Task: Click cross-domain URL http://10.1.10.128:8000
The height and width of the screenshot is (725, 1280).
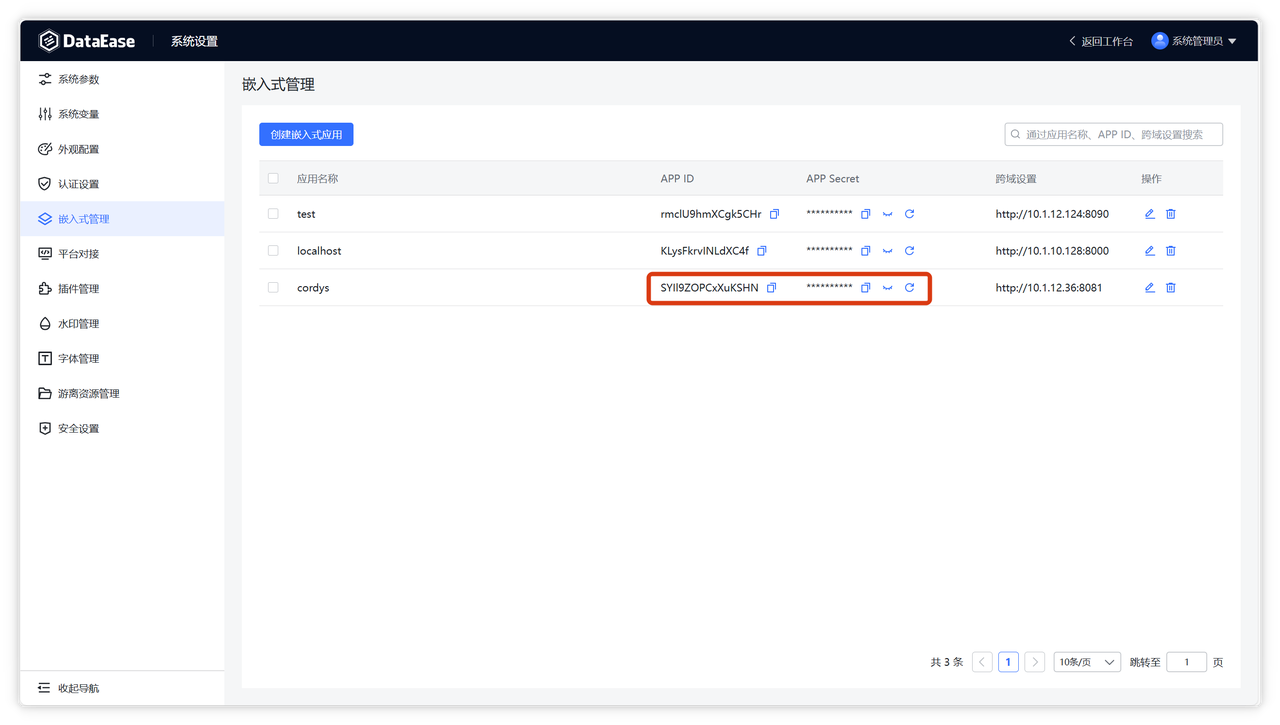Action: tap(1052, 251)
